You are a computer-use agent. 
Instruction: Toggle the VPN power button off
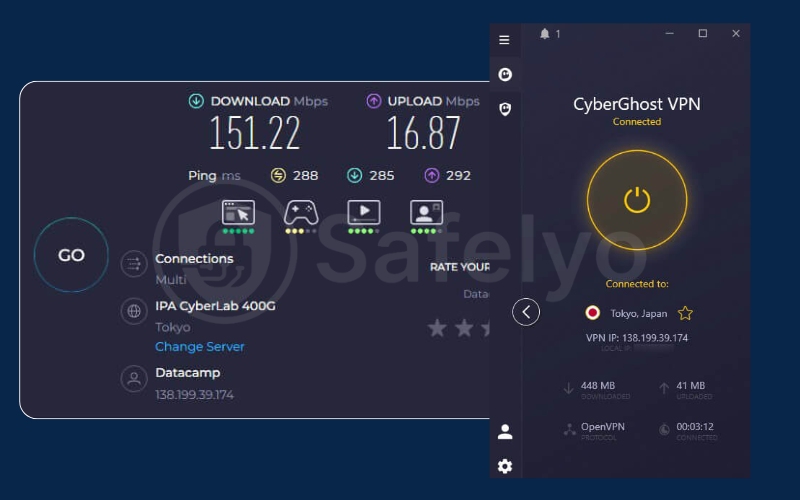637,200
